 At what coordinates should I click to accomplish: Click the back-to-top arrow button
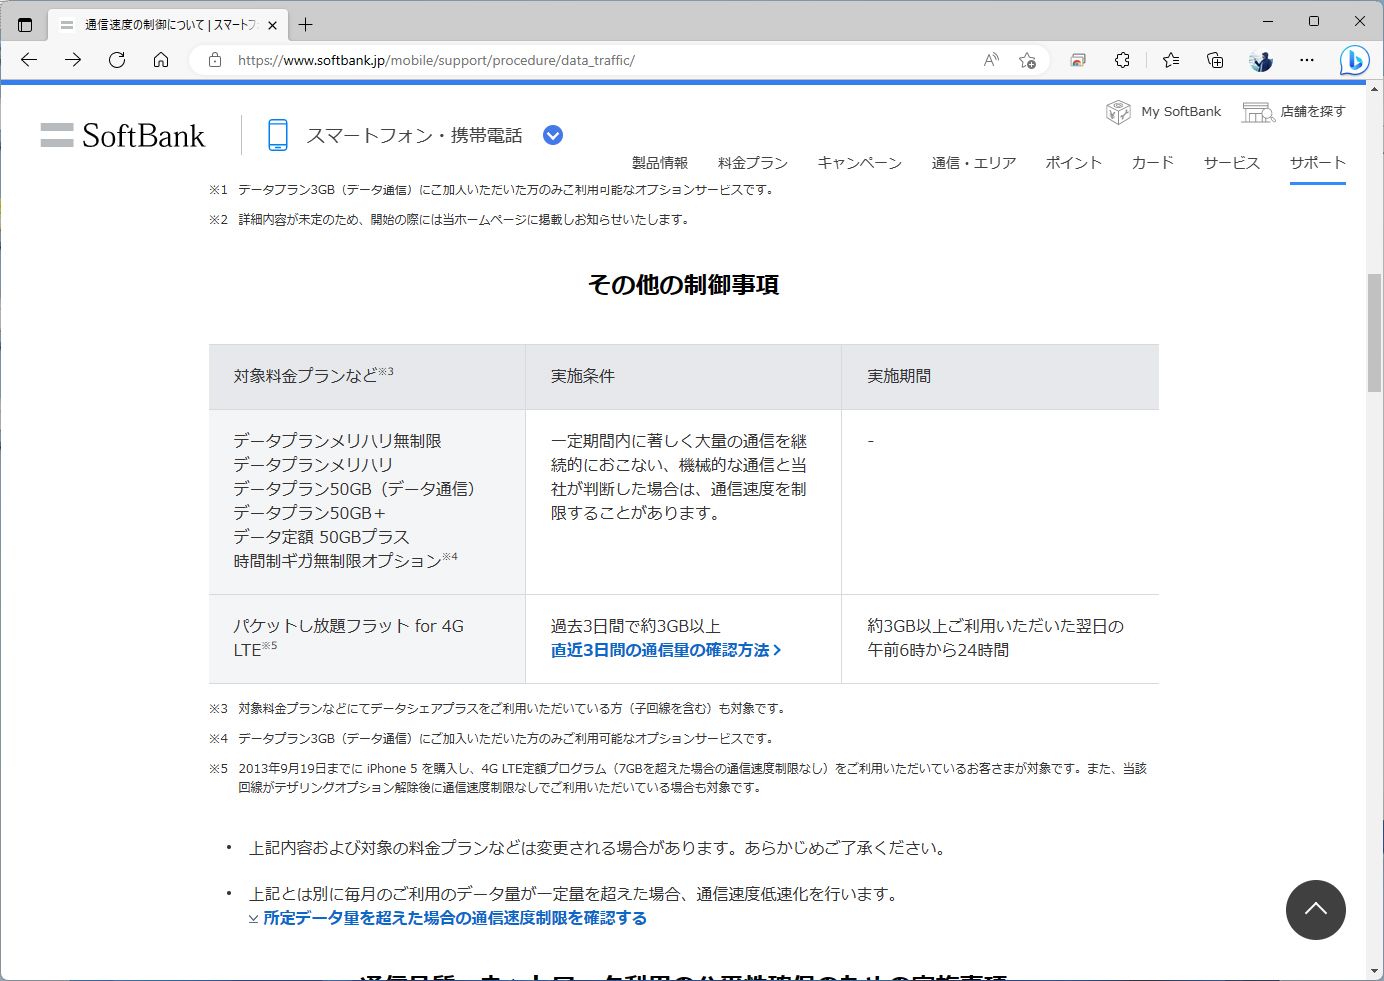(1315, 910)
